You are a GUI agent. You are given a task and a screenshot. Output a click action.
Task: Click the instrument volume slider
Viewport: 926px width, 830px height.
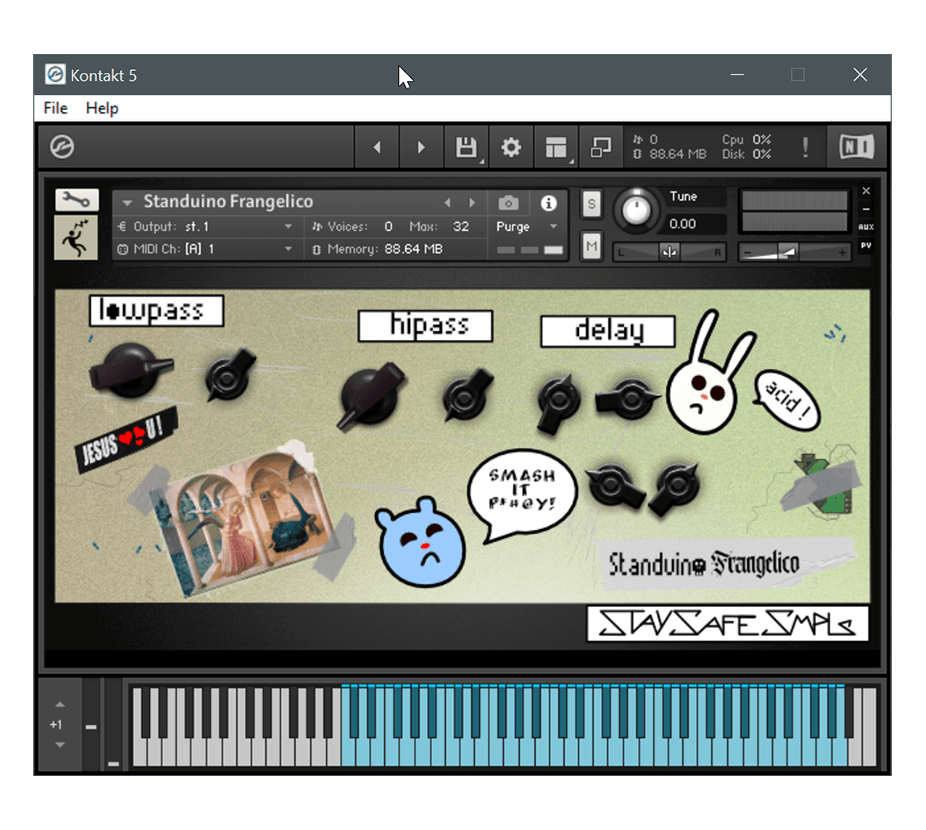click(794, 252)
